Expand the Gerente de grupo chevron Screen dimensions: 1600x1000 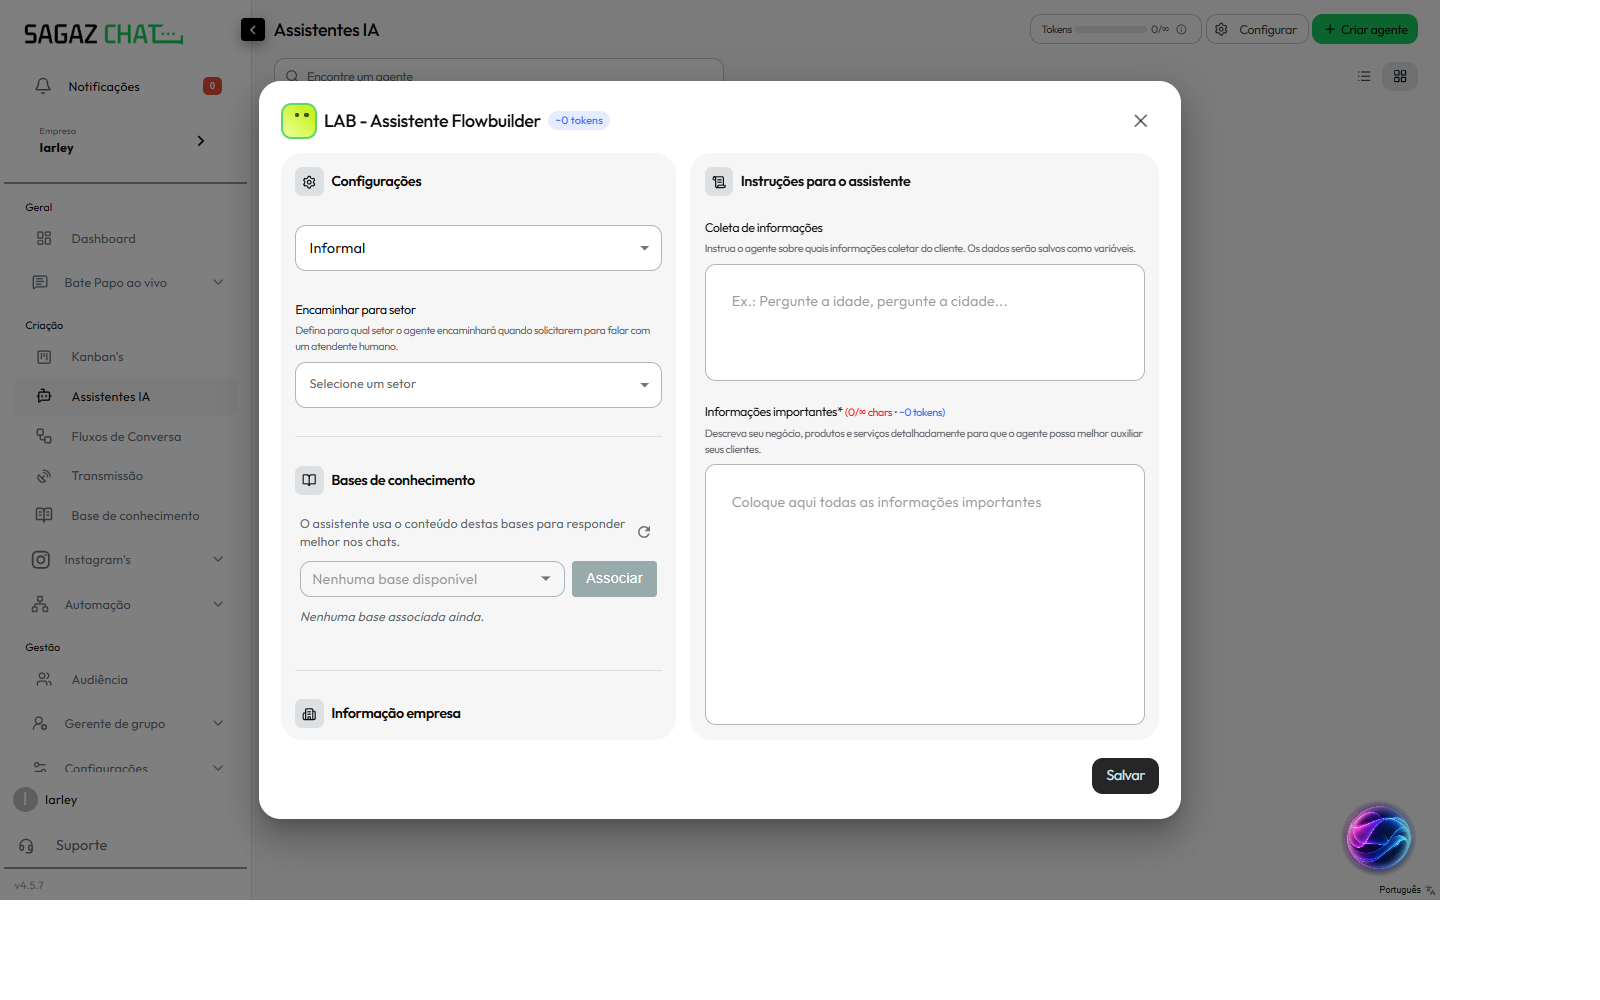(218, 723)
